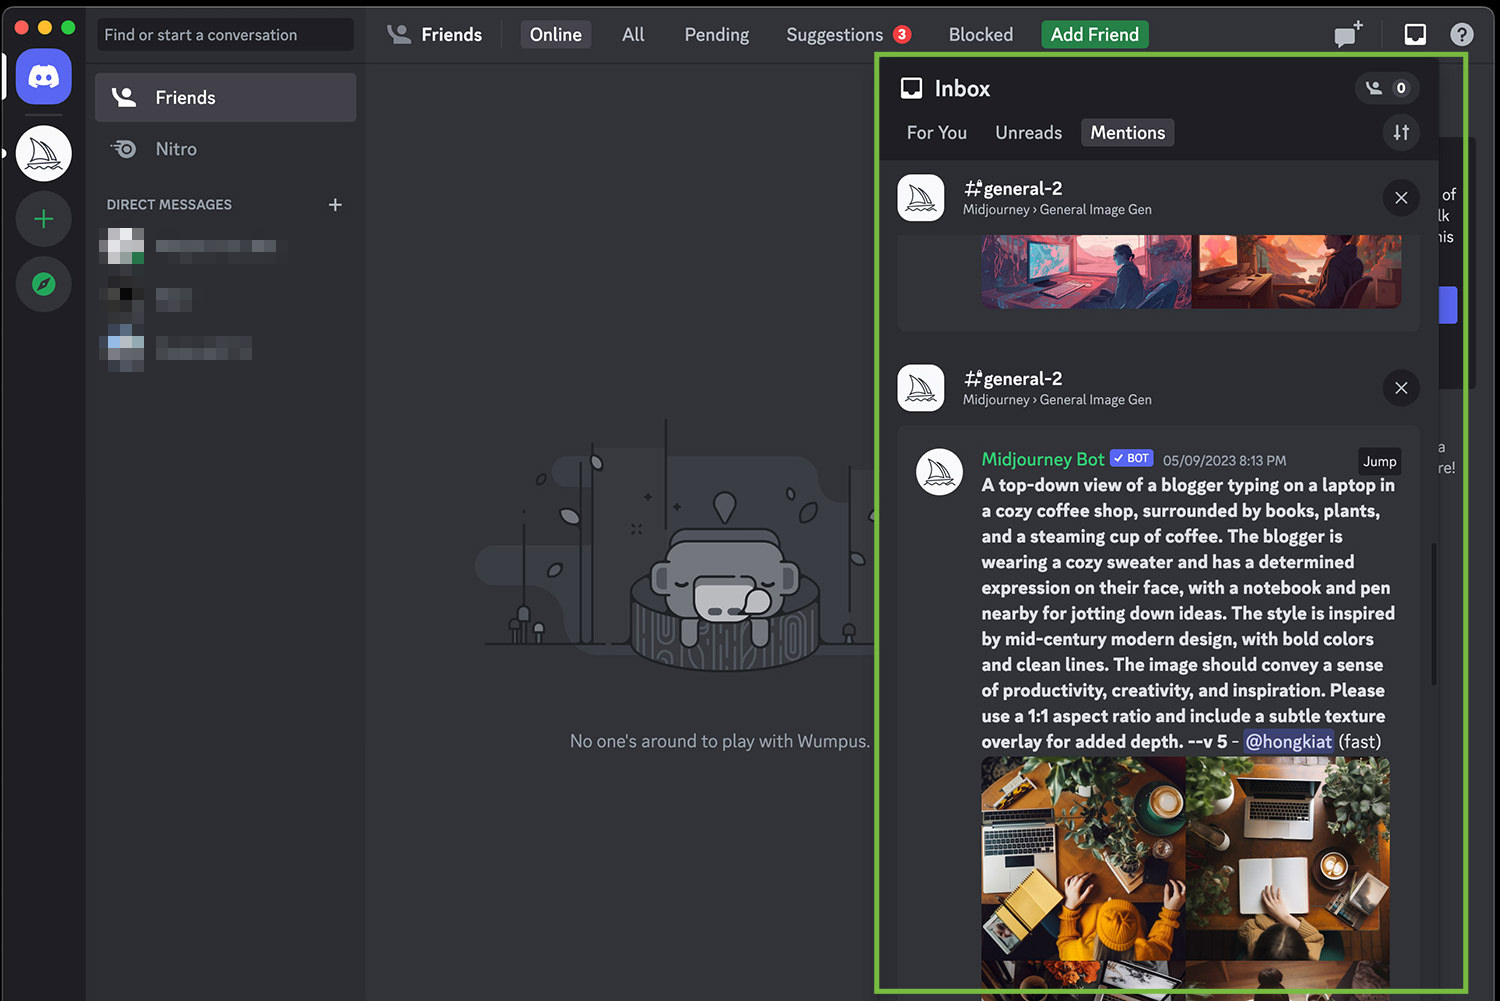The image size is (1500, 1001).
Task: Open Nitro in sidebar
Action: pos(226,149)
